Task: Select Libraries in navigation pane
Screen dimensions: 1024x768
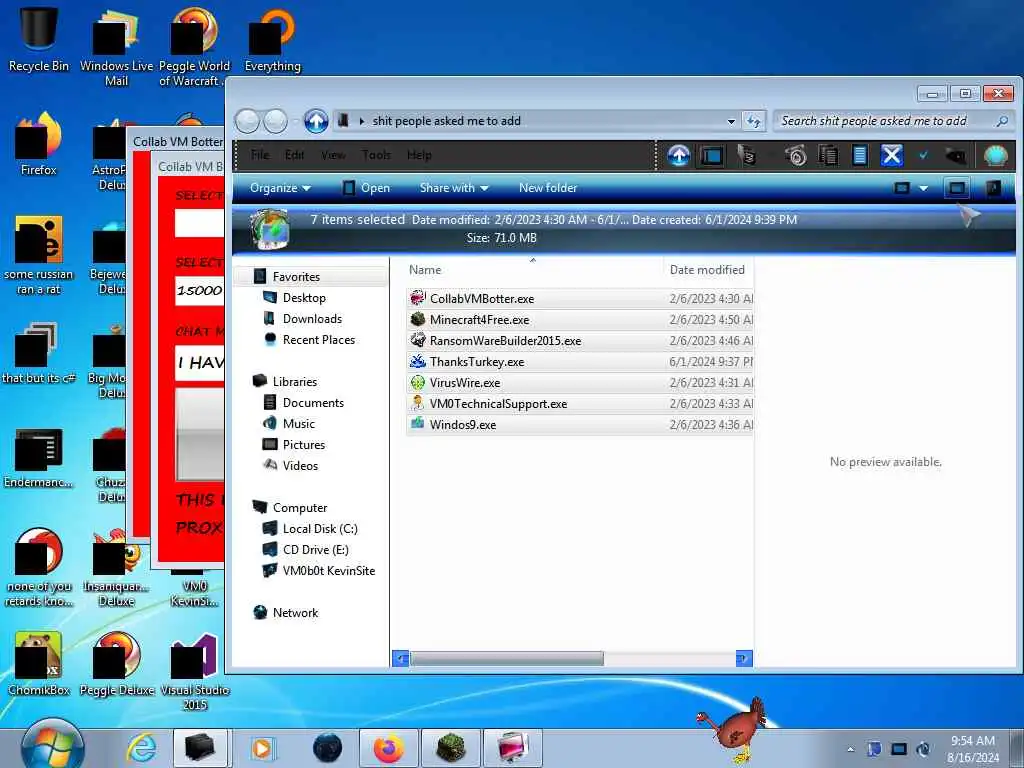Action: point(295,381)
